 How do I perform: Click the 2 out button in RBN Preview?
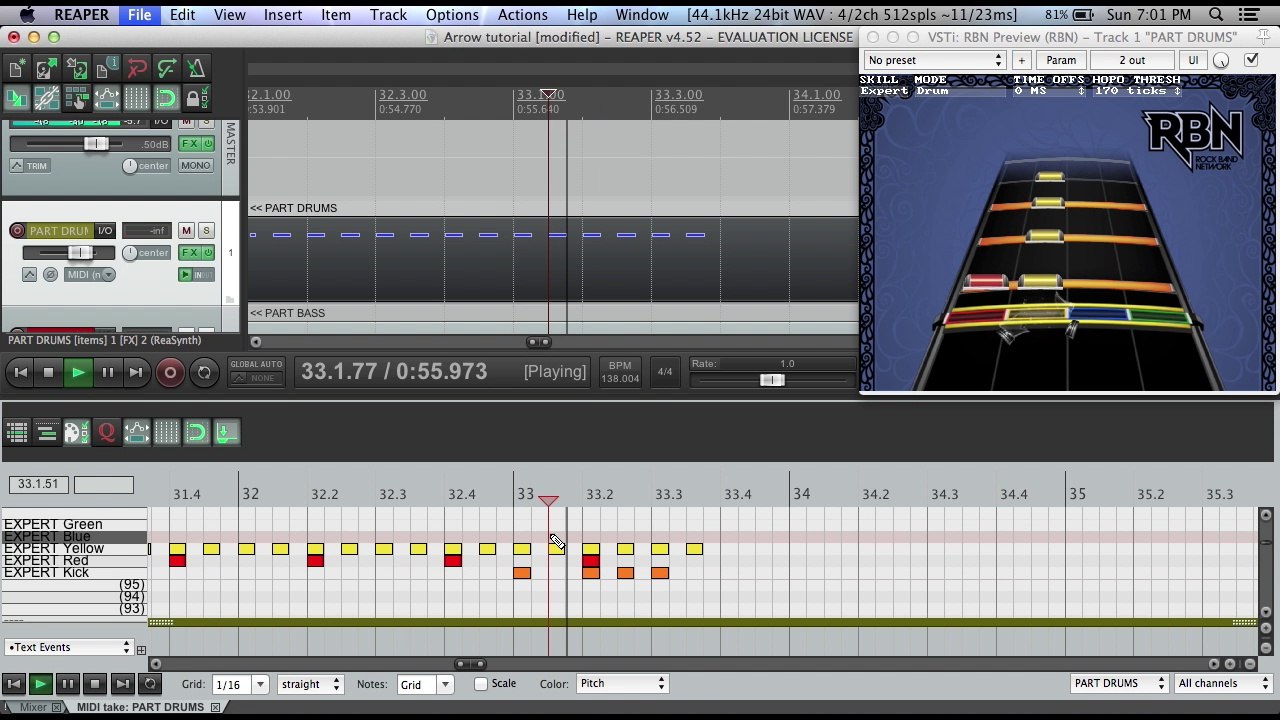1132,60
